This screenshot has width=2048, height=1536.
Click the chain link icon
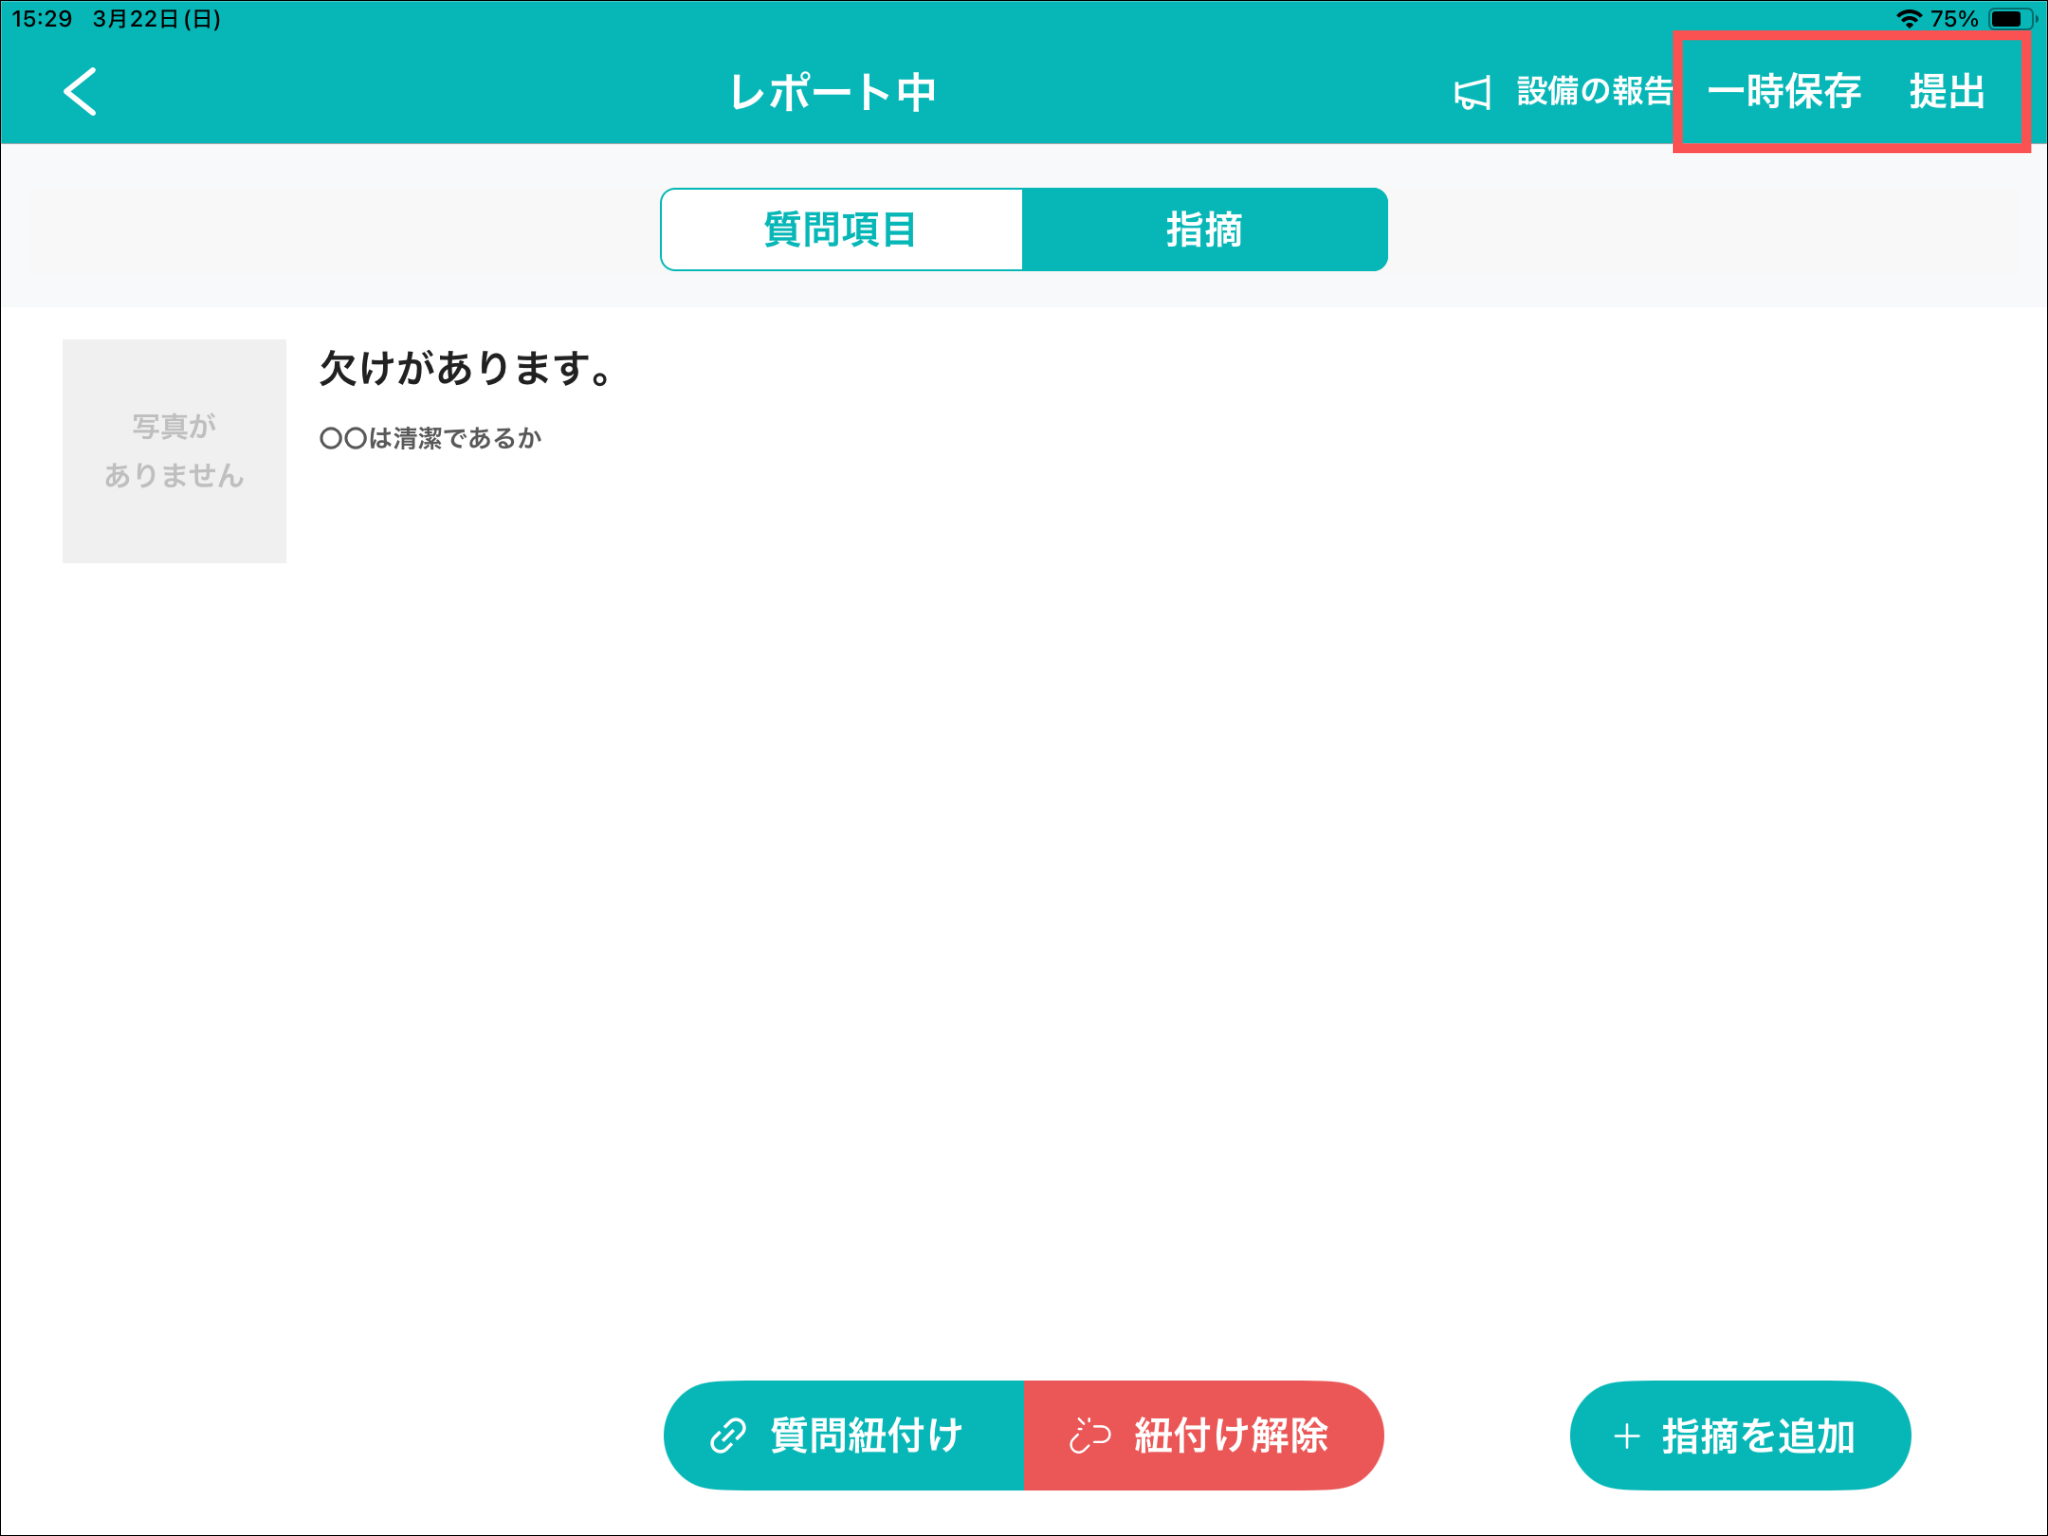727,1435
